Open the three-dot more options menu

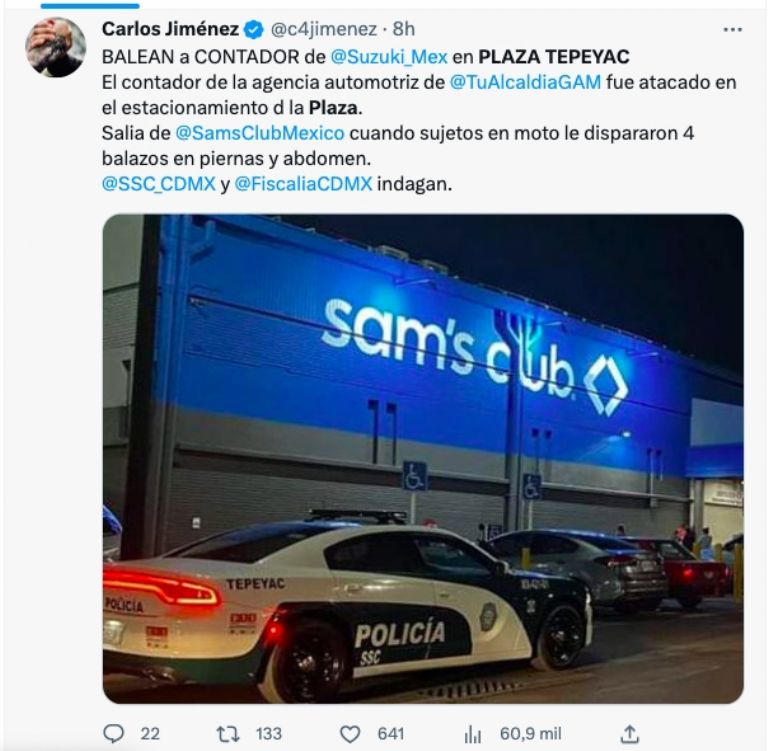click(732, 30)
